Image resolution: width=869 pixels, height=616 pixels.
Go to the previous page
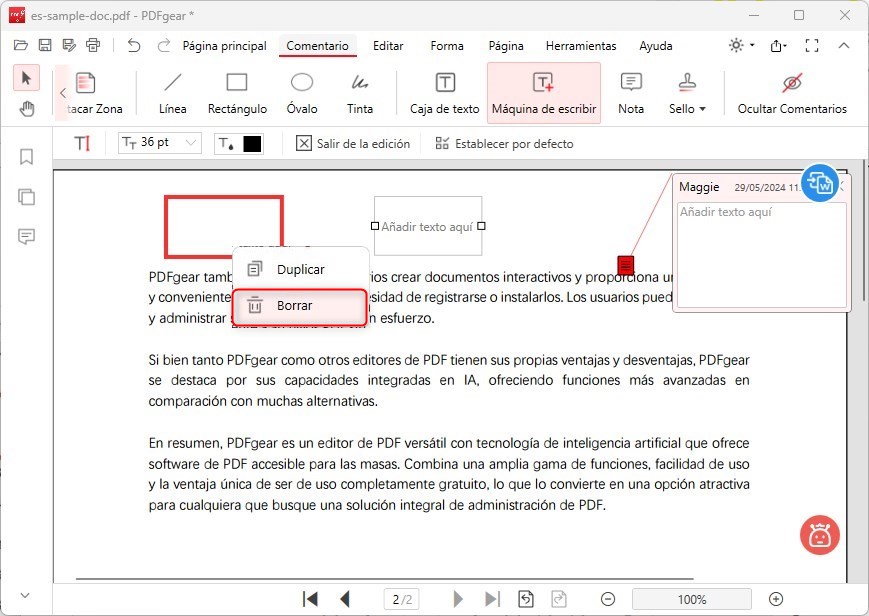(345, 599)
